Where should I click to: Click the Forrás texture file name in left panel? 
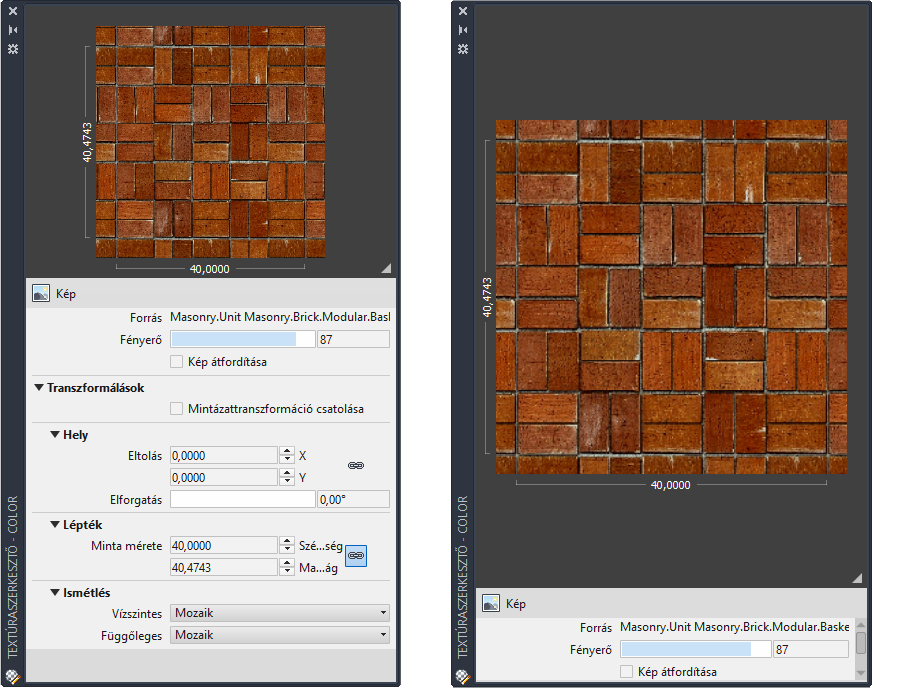click(x=280, y=317)
